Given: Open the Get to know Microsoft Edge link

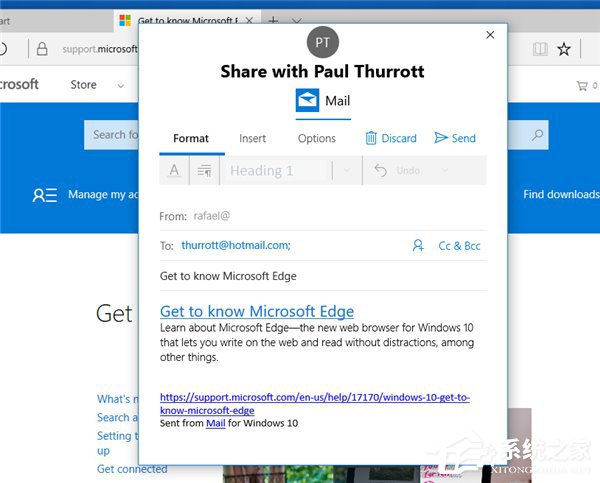Looking at the screenshot, I should [x=257, y=312].
